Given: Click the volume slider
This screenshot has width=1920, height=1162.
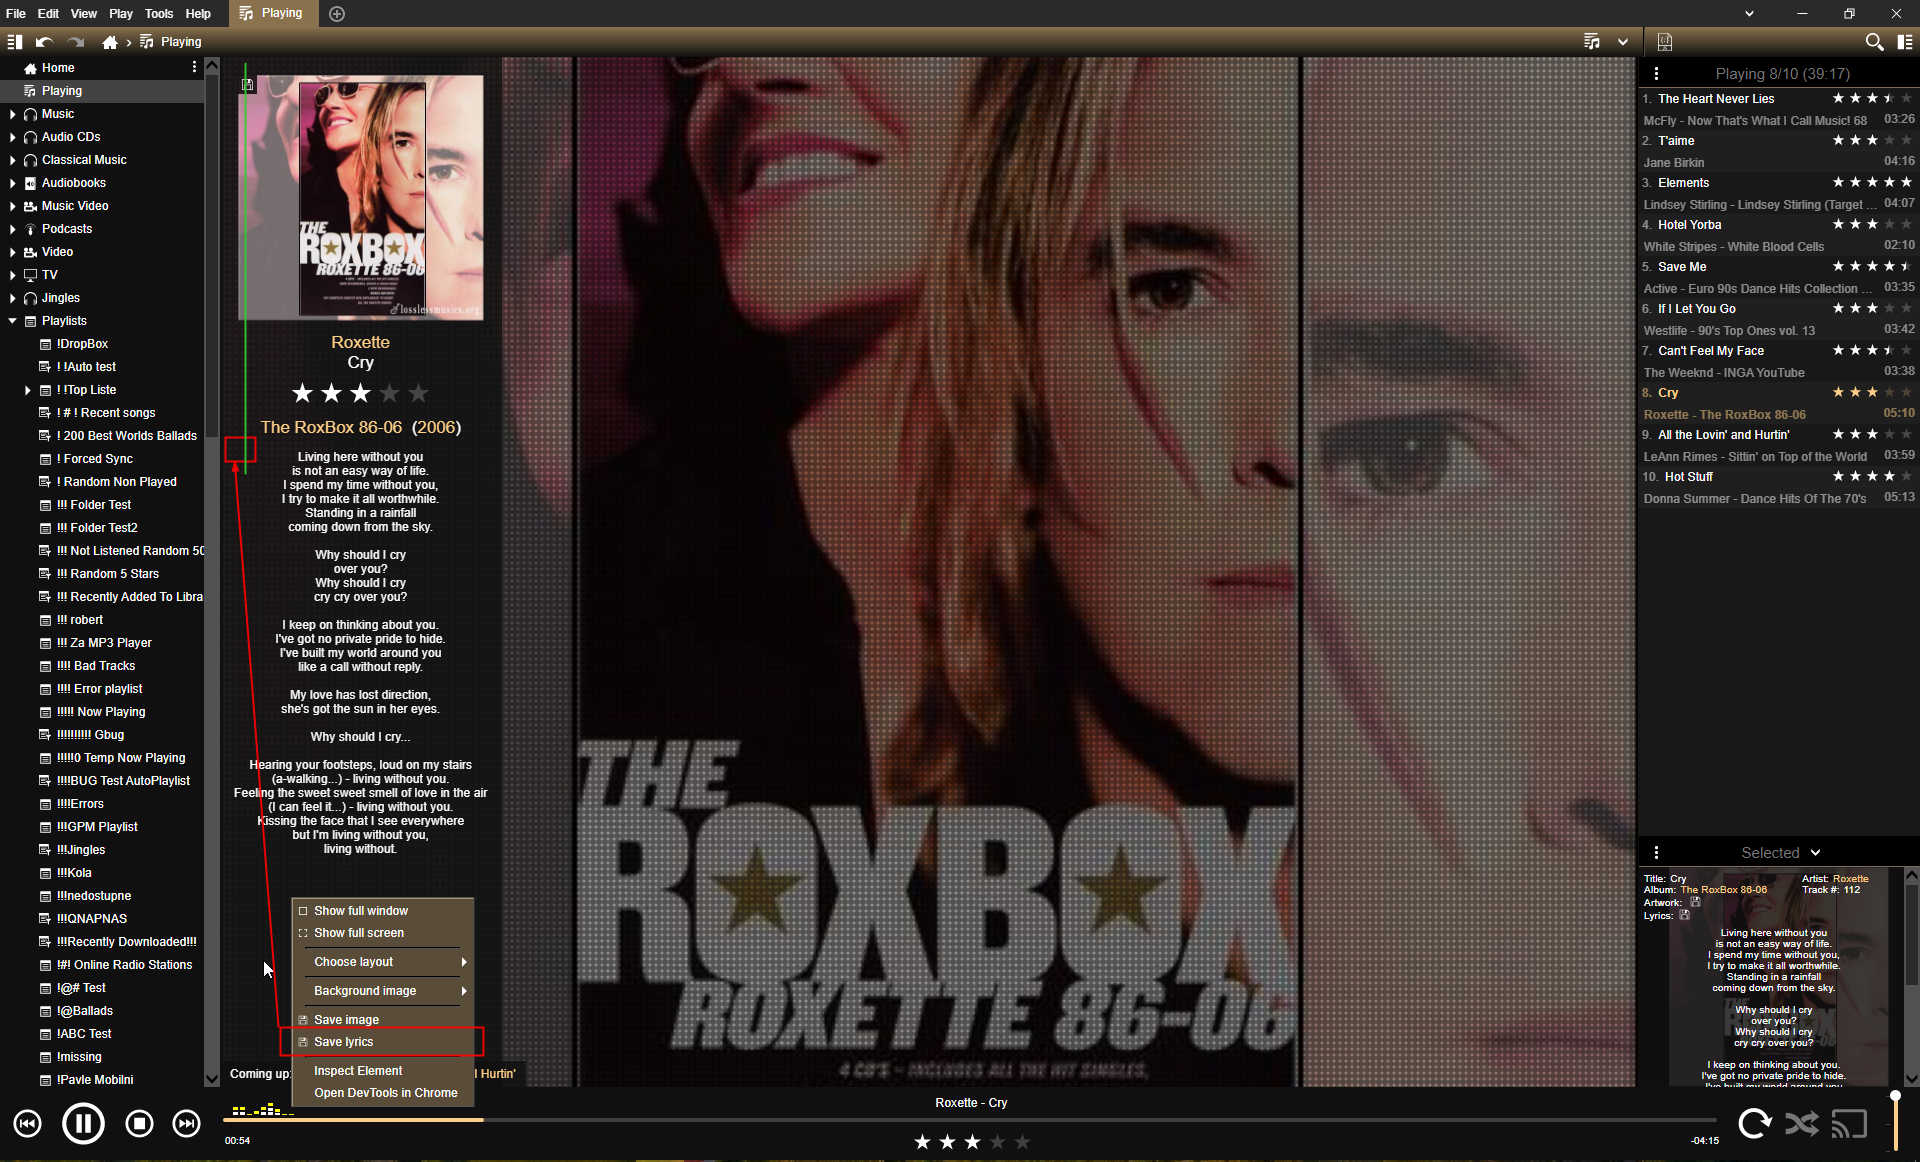Looking at the screenshot, I should [1895, 1120].
